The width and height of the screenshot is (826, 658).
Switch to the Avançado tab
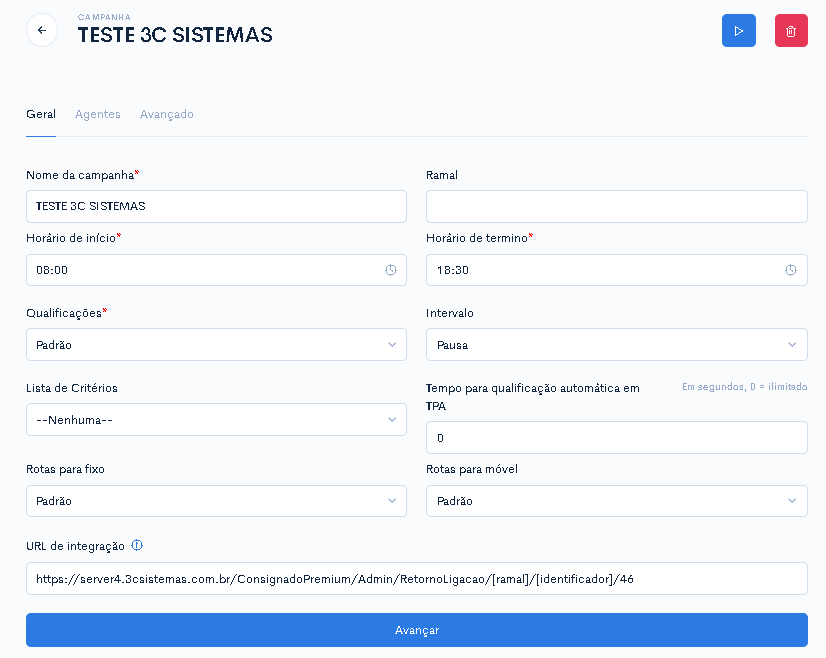pyautogui.click(x=166, y=114)
